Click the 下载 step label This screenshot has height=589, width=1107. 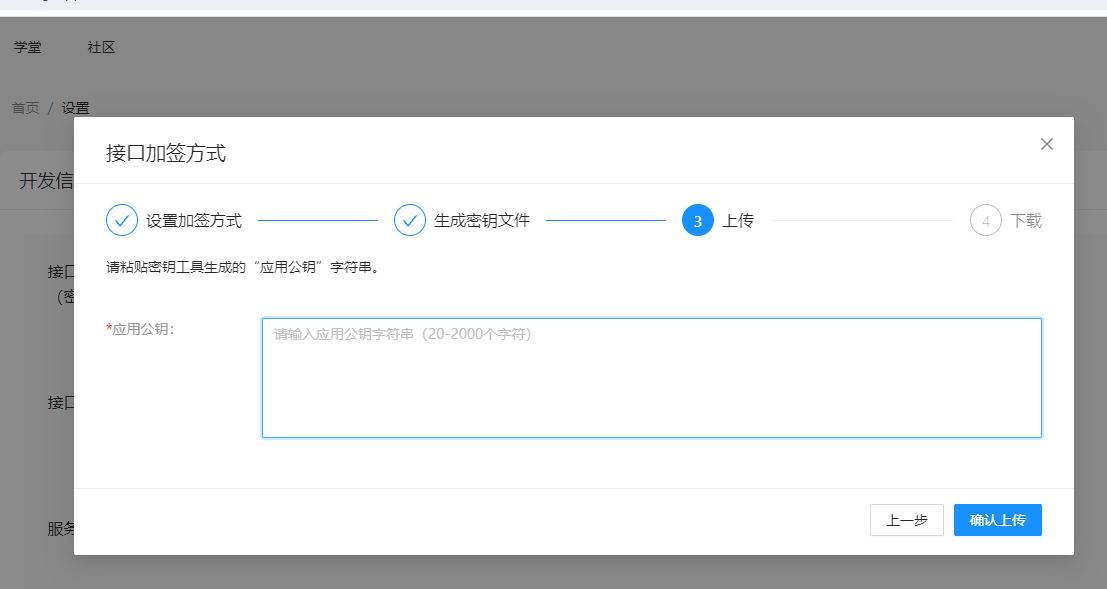(1026, 221)
